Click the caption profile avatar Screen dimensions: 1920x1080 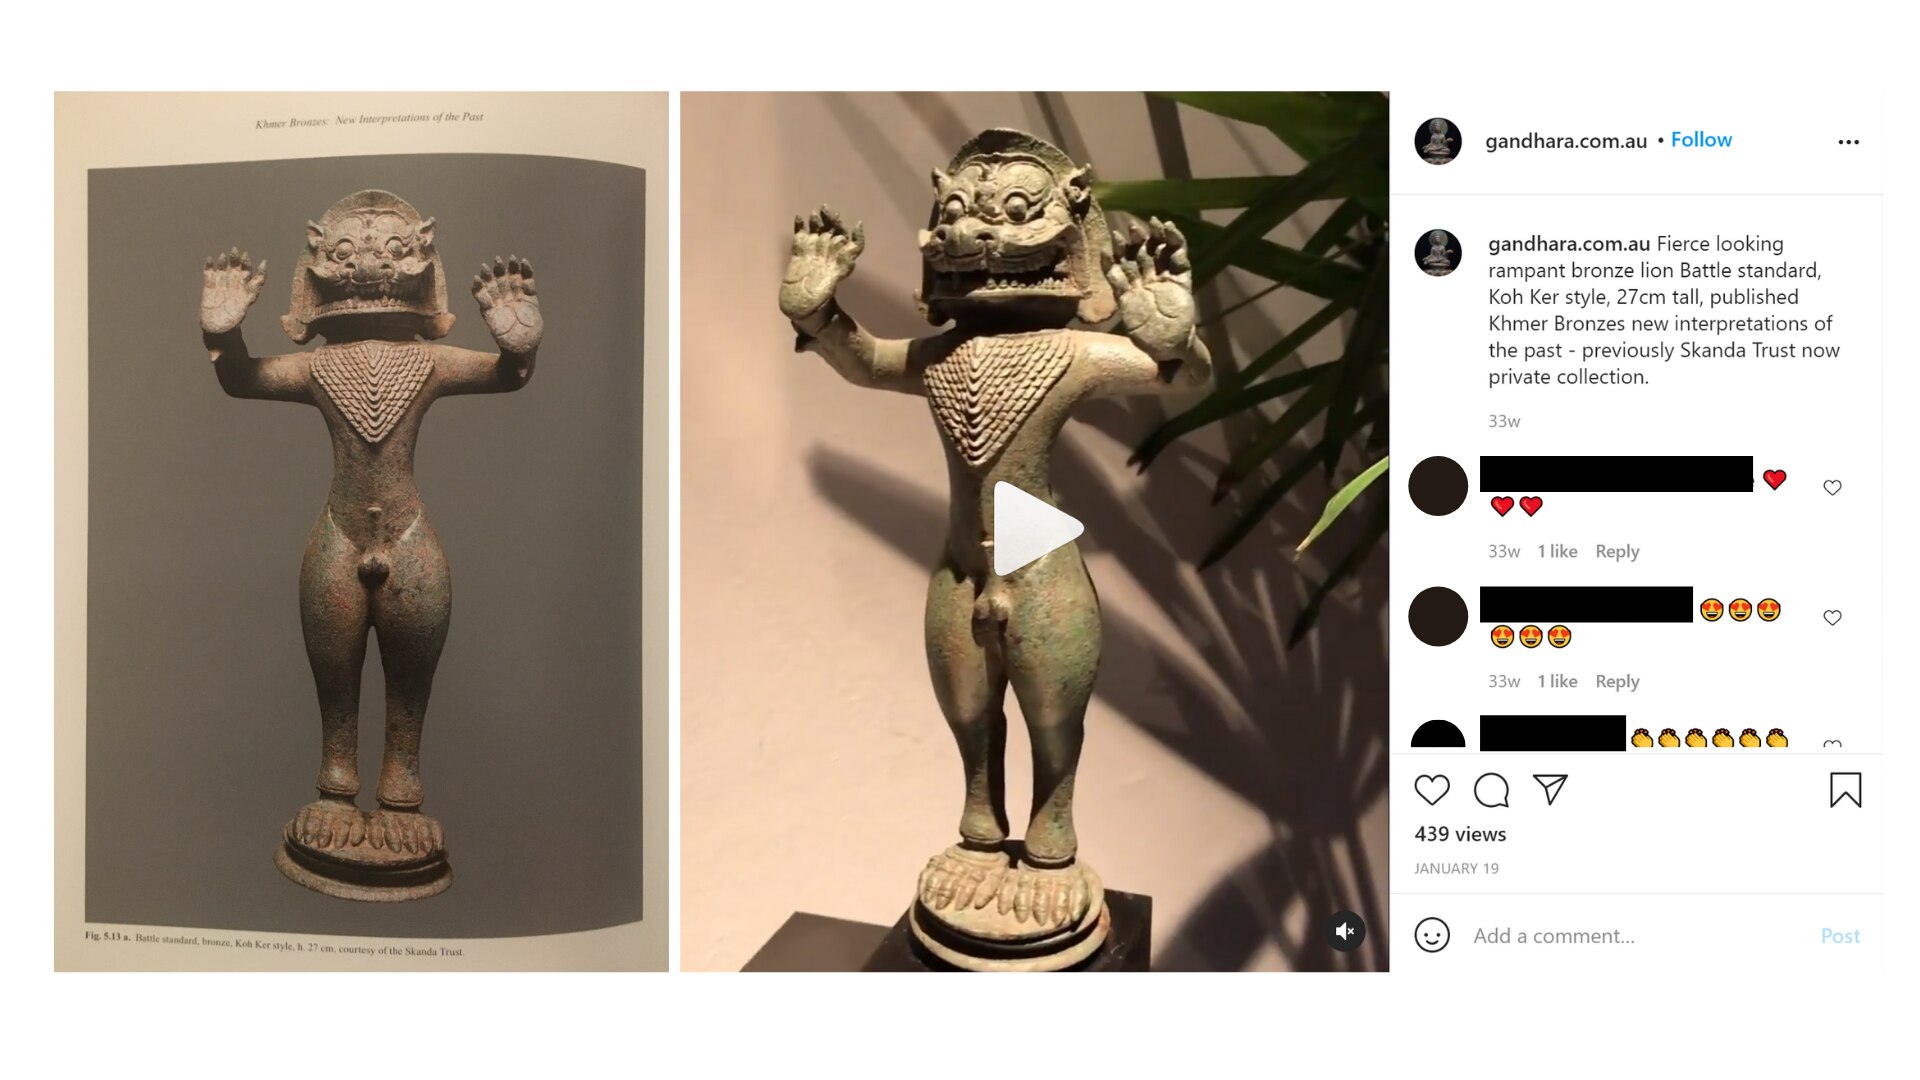point(1438,252)
